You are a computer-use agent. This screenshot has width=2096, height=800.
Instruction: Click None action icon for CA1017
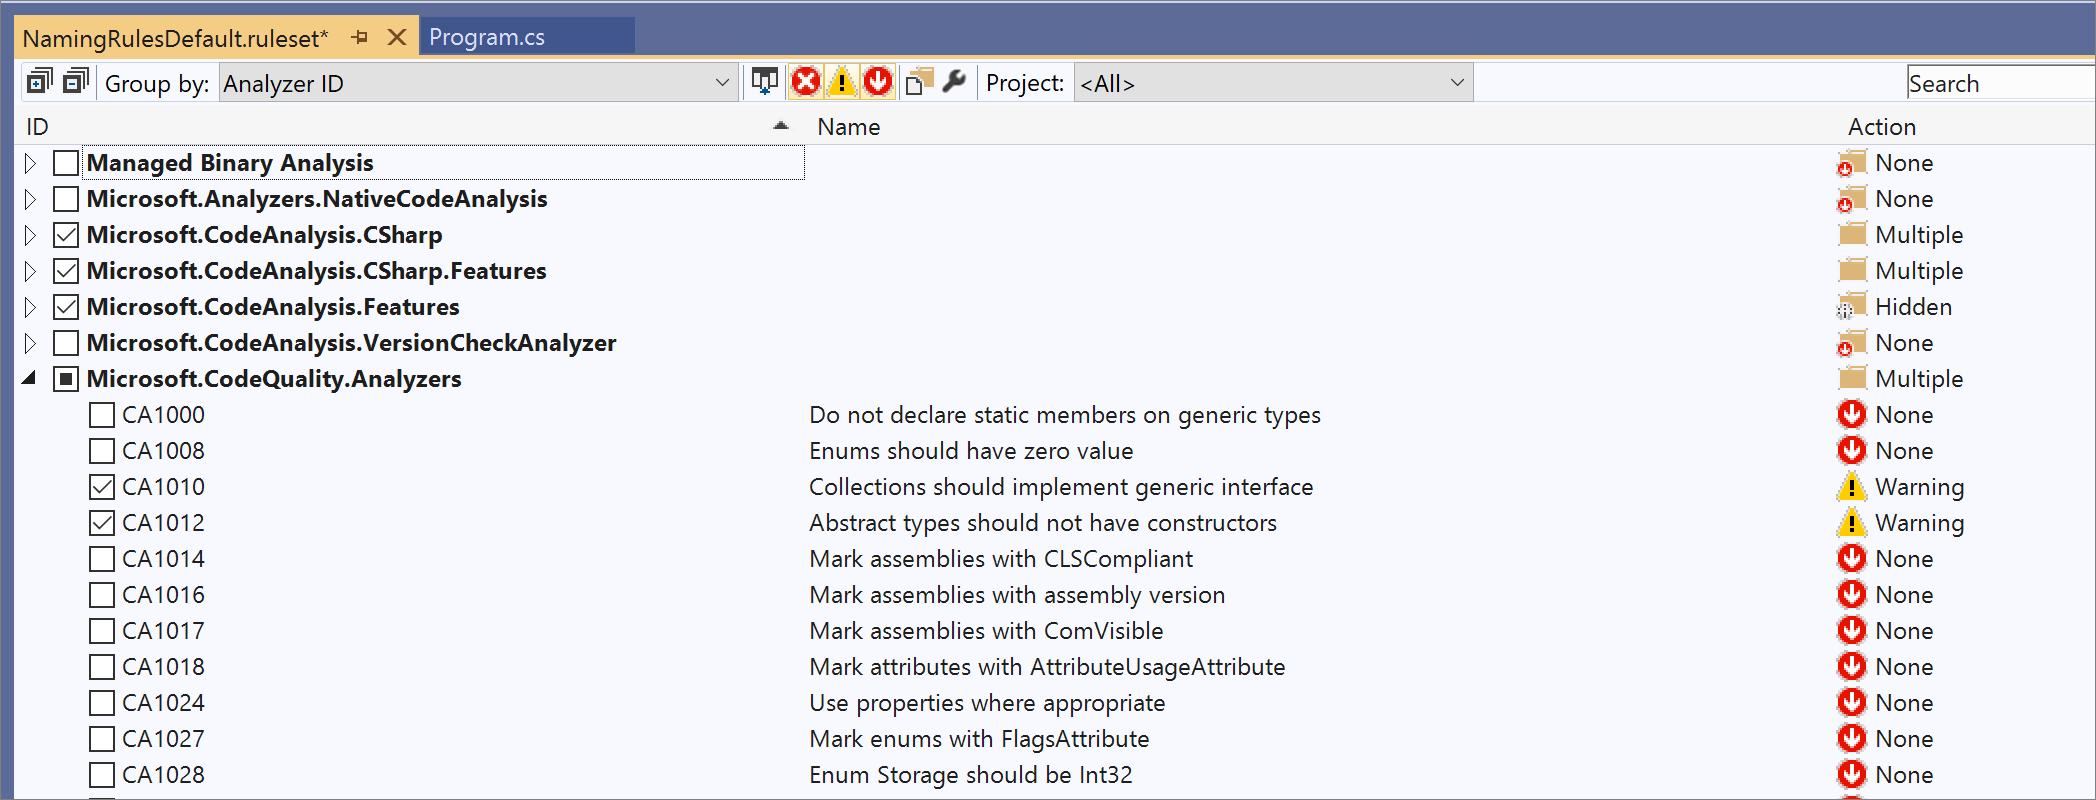pyautogui.click(x=1852, y=631)
